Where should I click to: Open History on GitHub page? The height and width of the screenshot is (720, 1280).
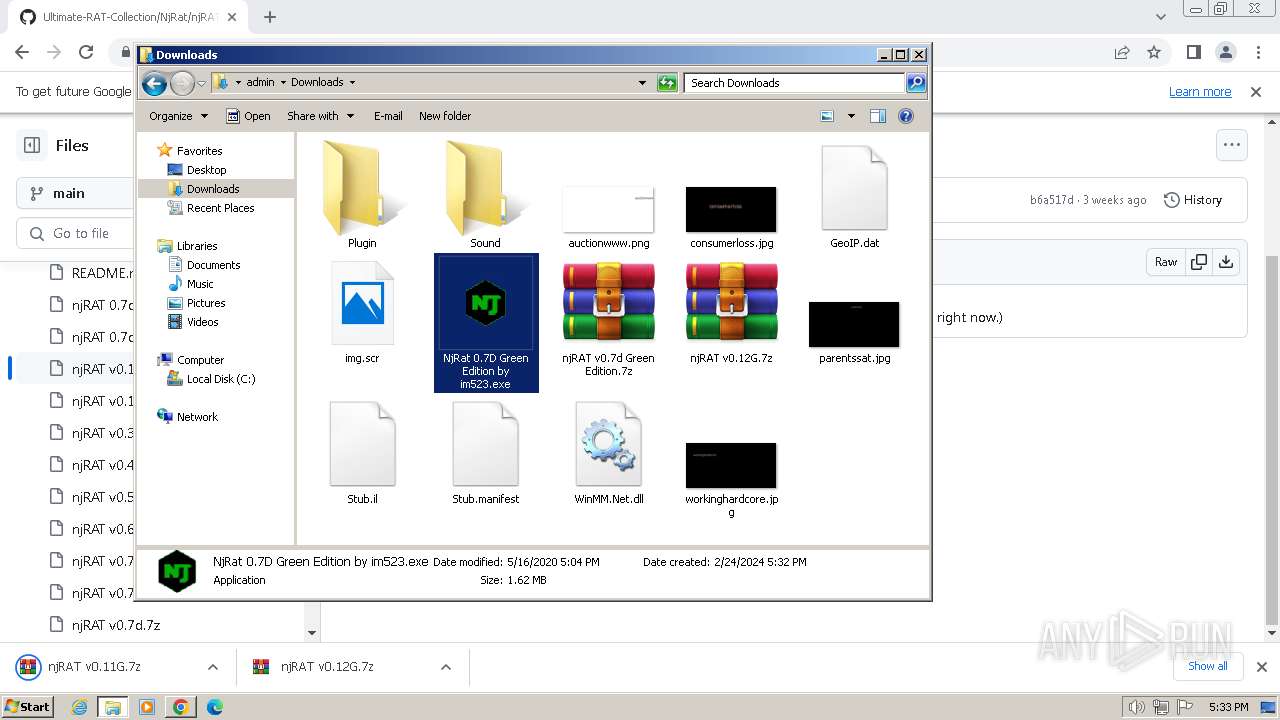[1193, 200]
